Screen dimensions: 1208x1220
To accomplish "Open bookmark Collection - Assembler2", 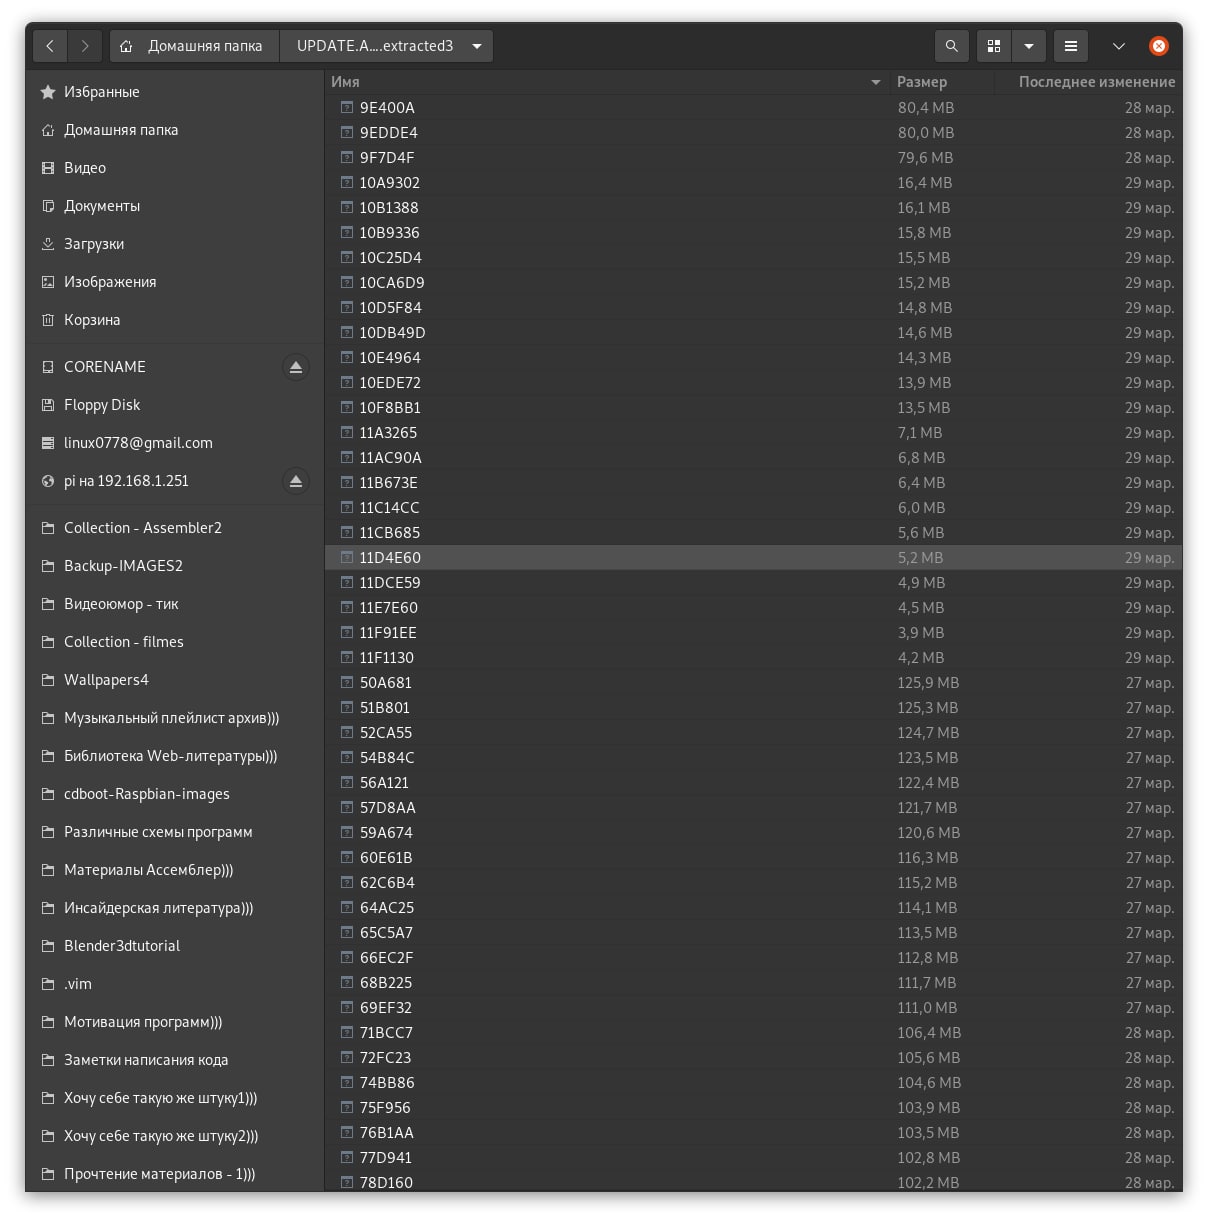I will (175, 528).
